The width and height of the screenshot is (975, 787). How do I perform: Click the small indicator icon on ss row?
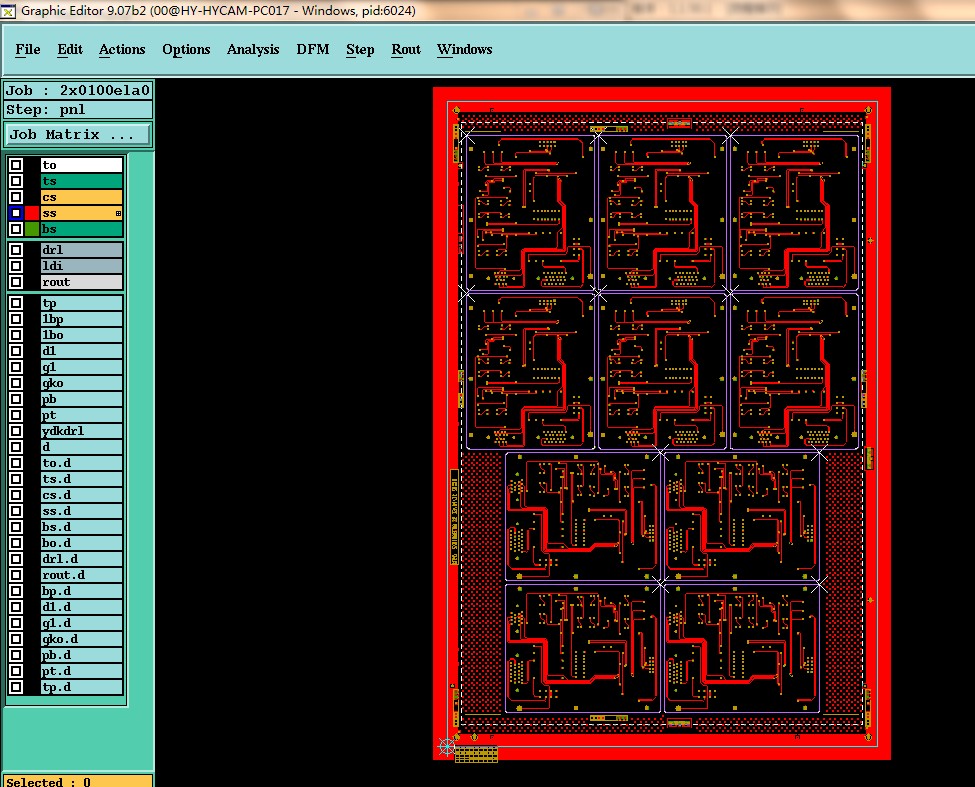coord(118,213)
